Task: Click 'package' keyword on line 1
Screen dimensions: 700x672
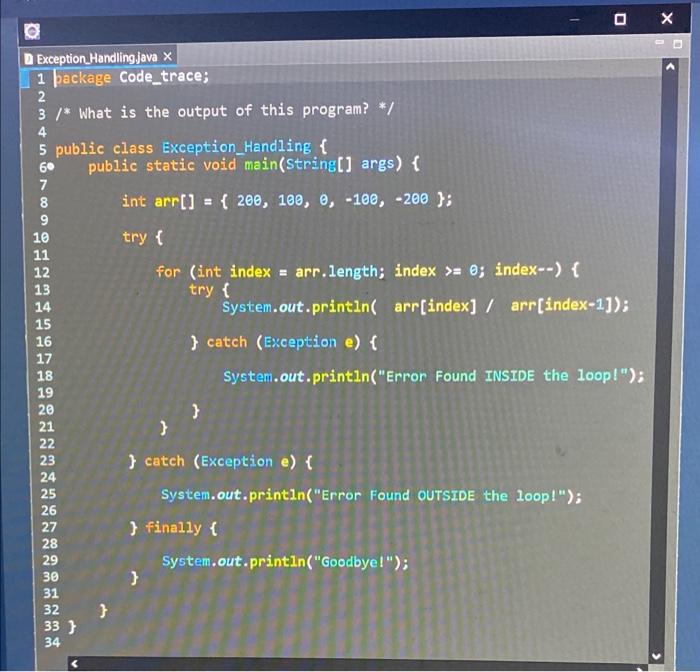Action: [83, 78]
